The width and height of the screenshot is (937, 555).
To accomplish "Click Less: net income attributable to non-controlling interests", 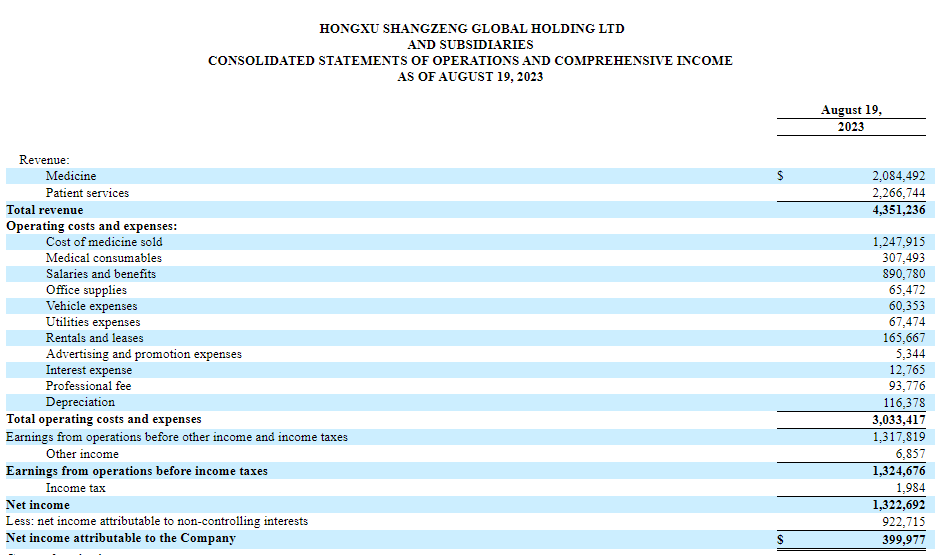I will pyautogui.click(x=157, y=522).
